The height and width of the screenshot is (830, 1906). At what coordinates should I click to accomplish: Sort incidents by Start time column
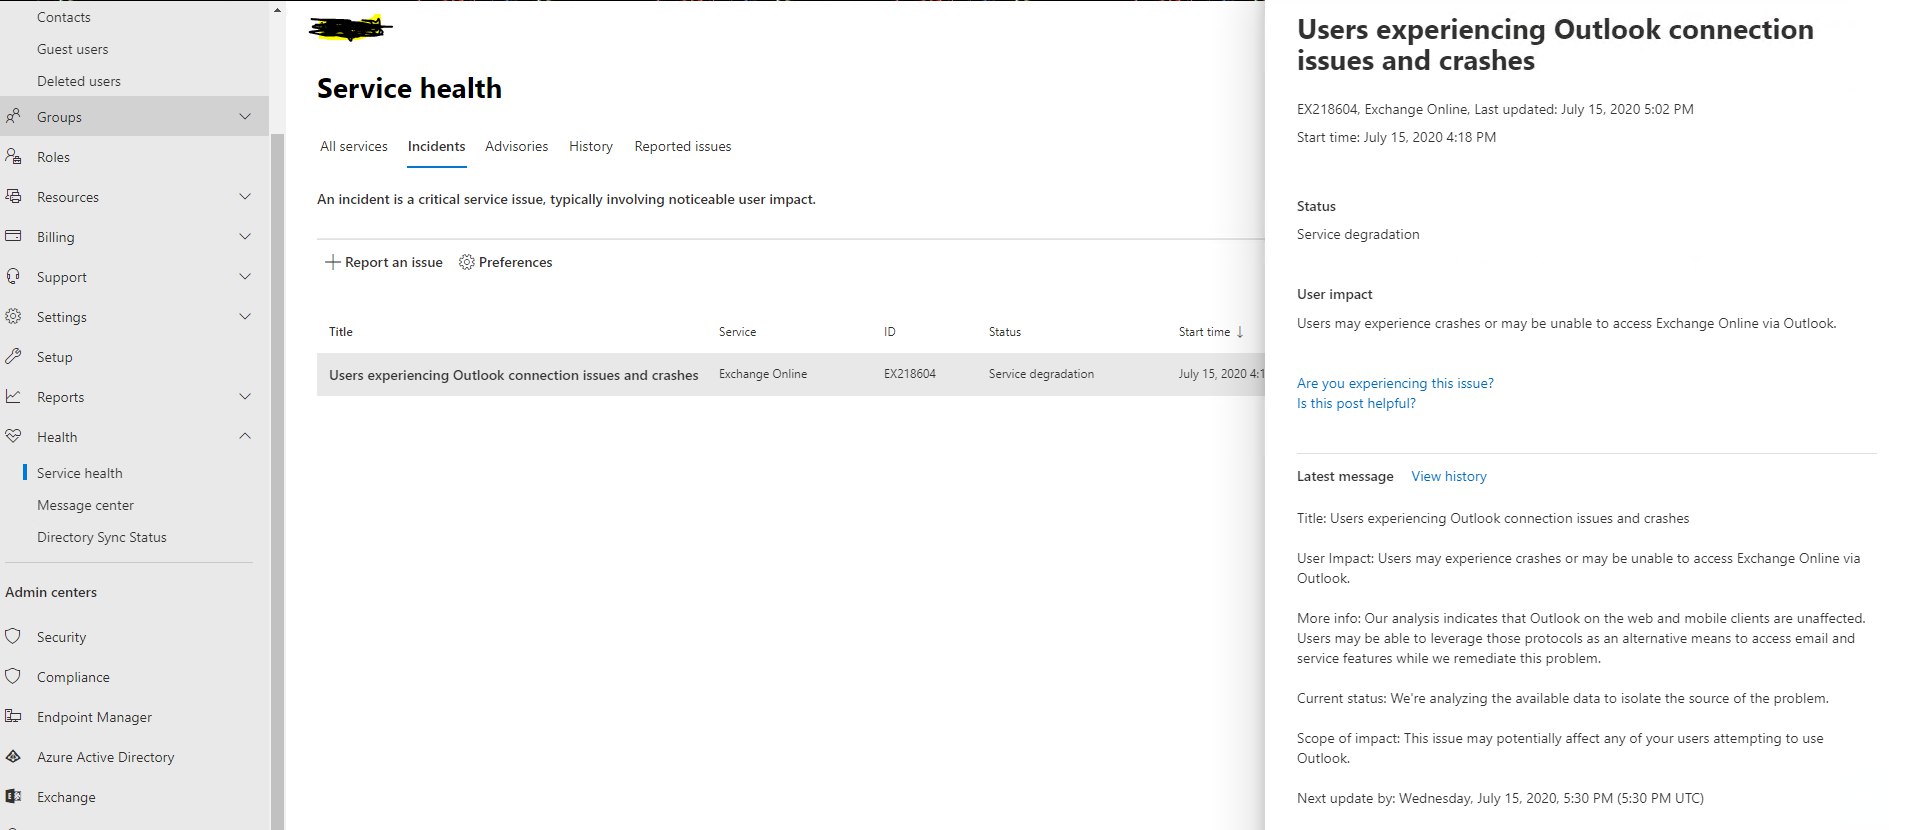1210,332
